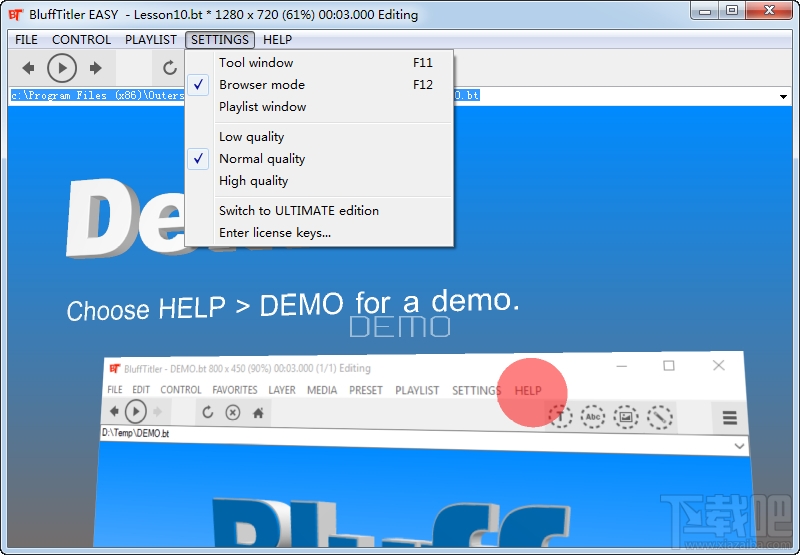Open the FILE menu

(26, 40)
